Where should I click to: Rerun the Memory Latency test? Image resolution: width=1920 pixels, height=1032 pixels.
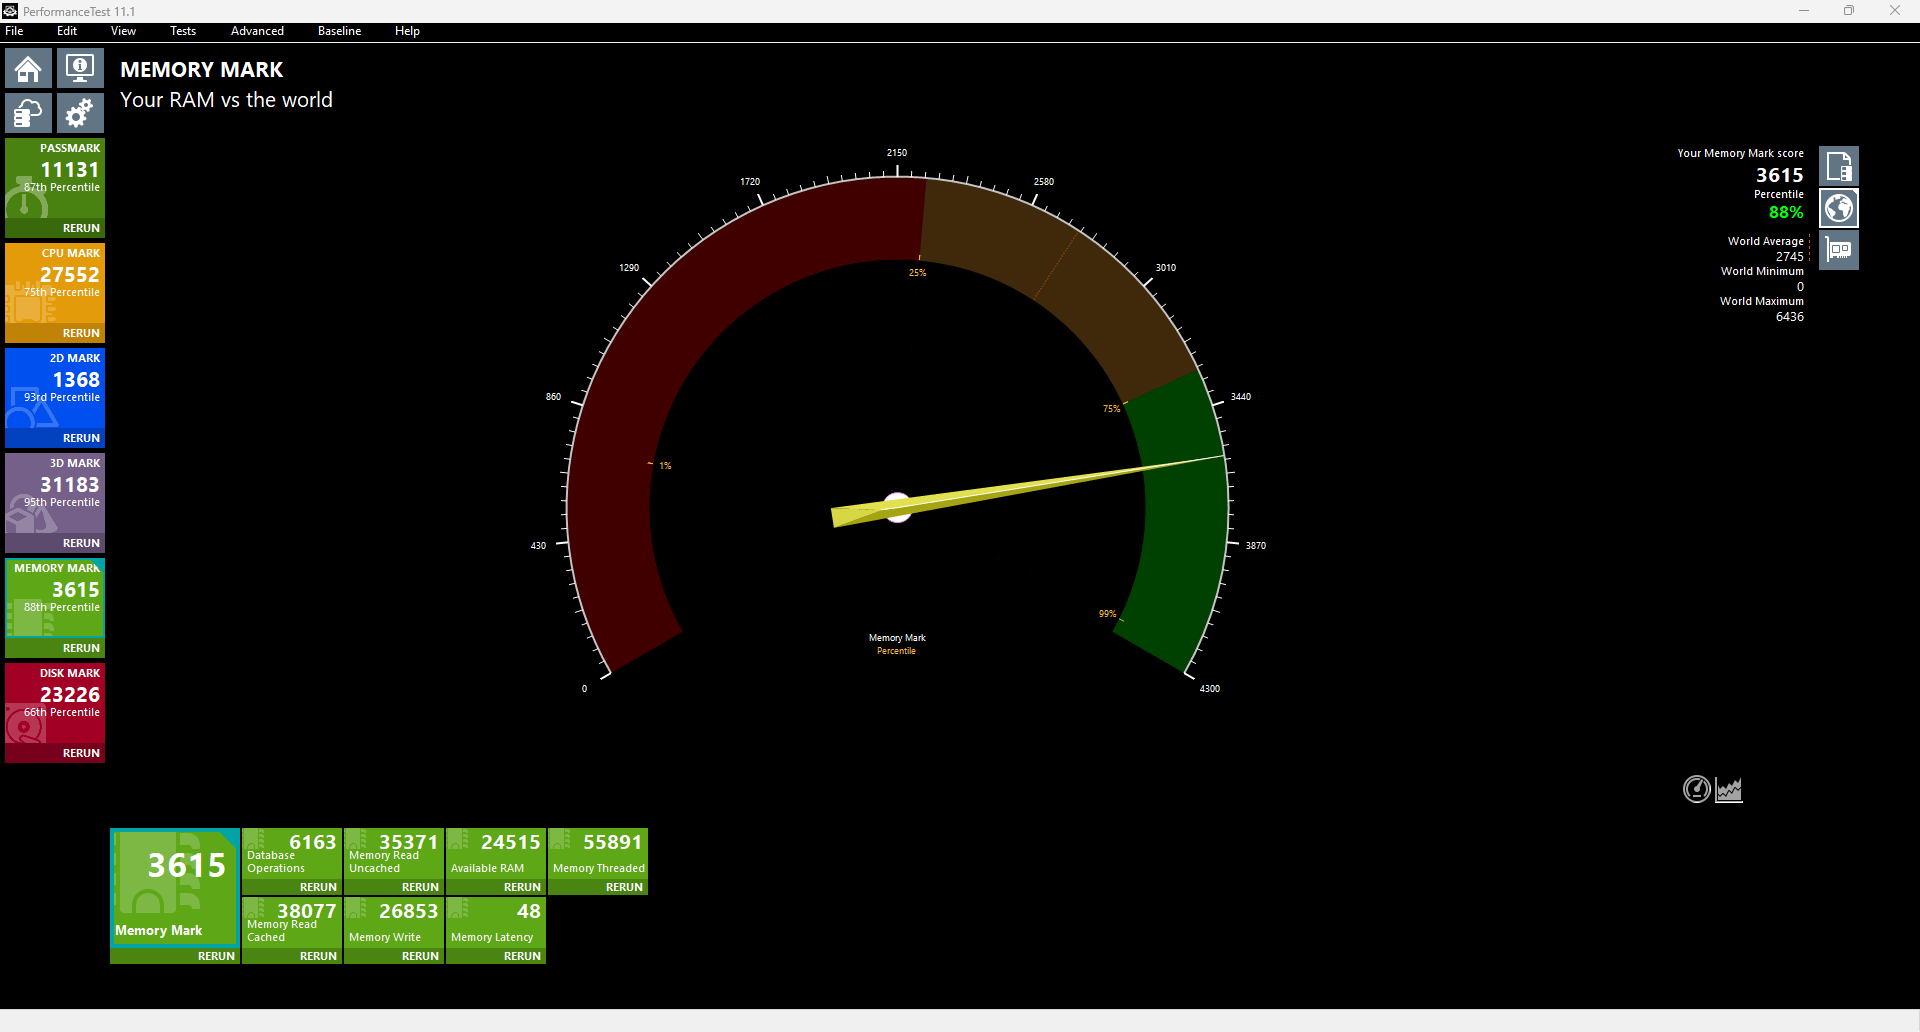tap(522, 956)
